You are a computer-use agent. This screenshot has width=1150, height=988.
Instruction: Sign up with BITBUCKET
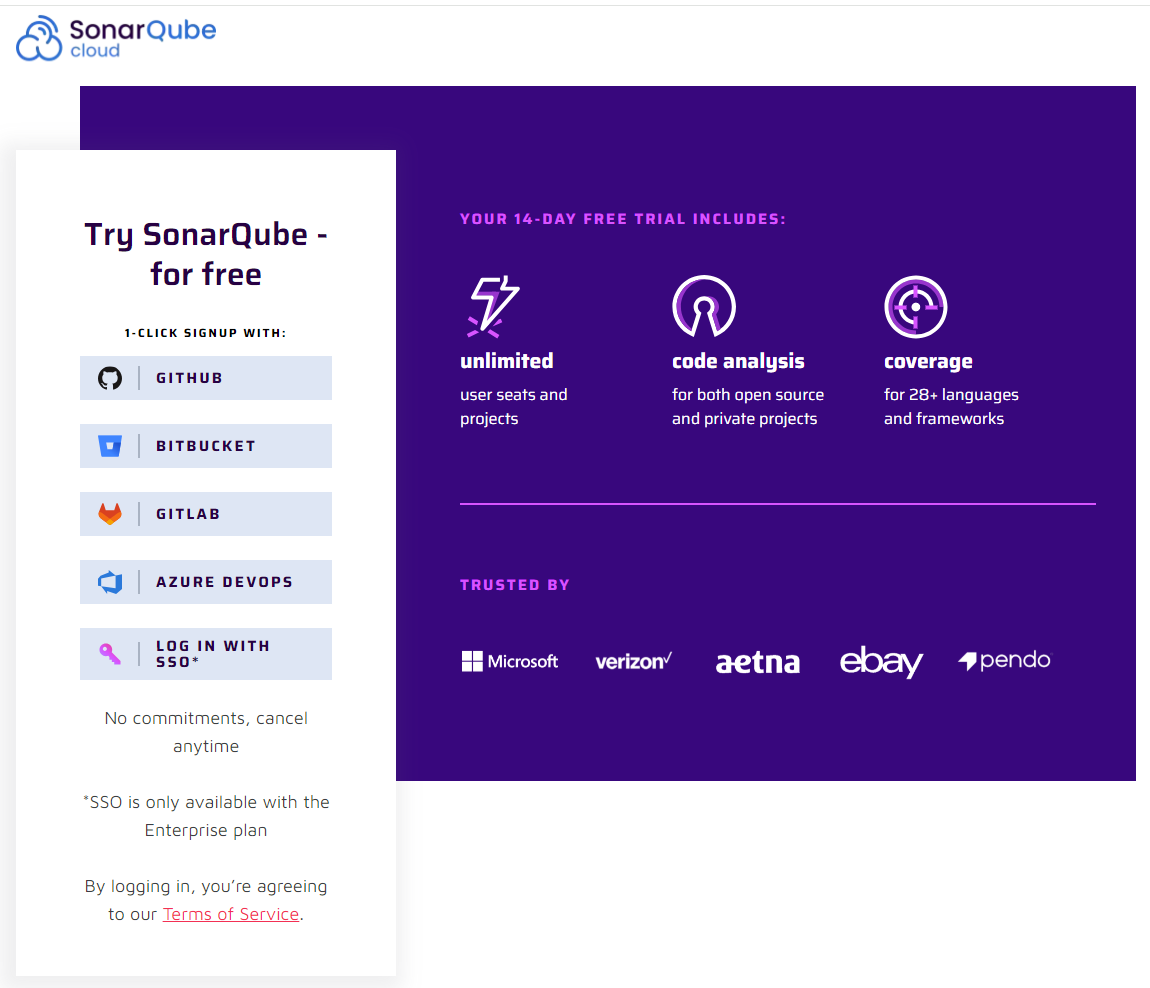(205, 446)
